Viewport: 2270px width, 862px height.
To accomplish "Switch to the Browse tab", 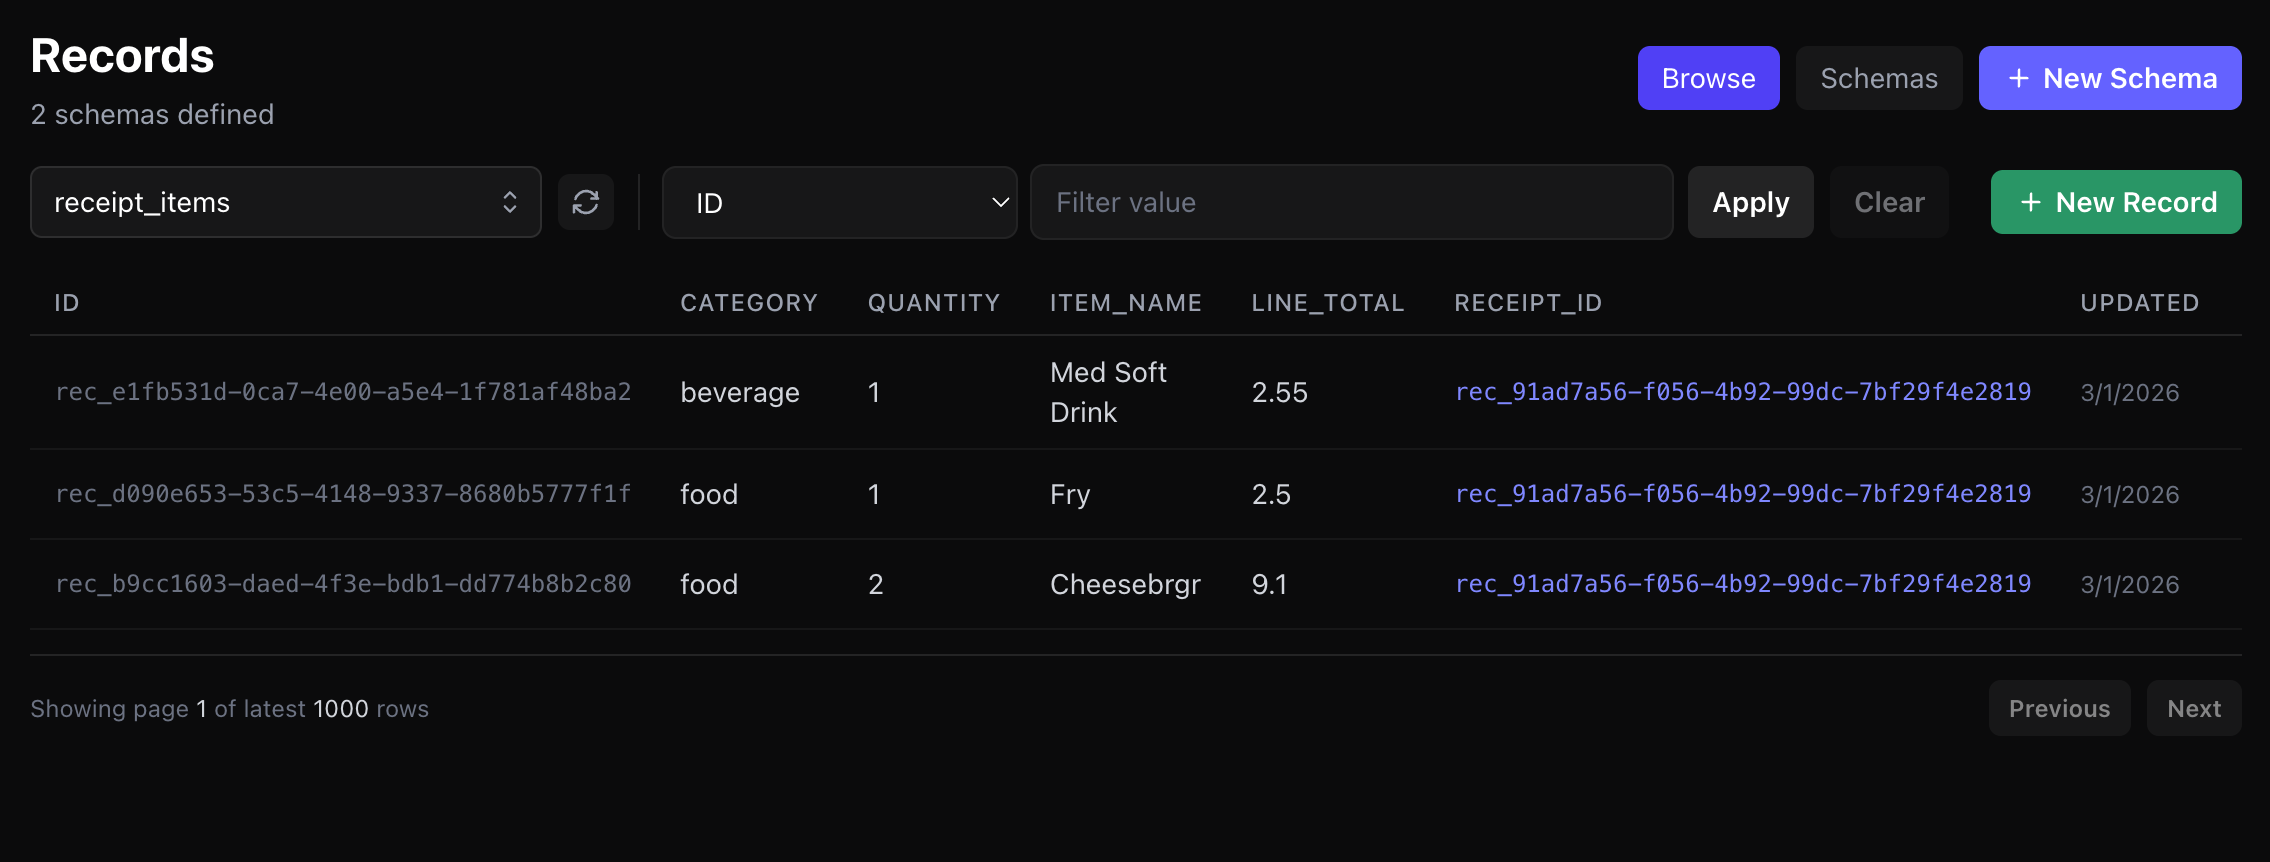I will pyautogui.click(x=1709, y=78).
